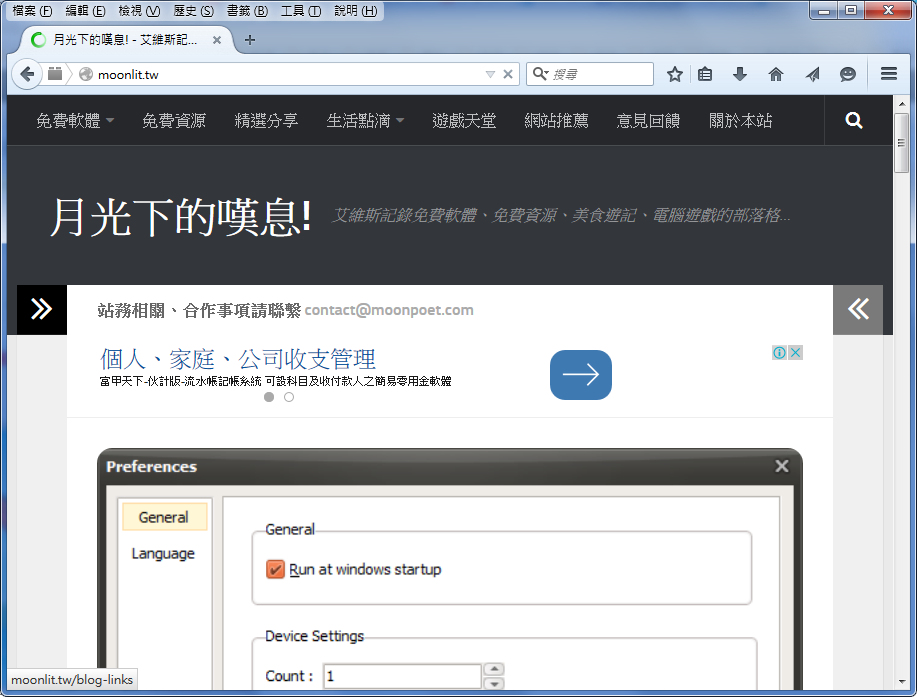Open the Firefox hamburger menu

[888, 74]
